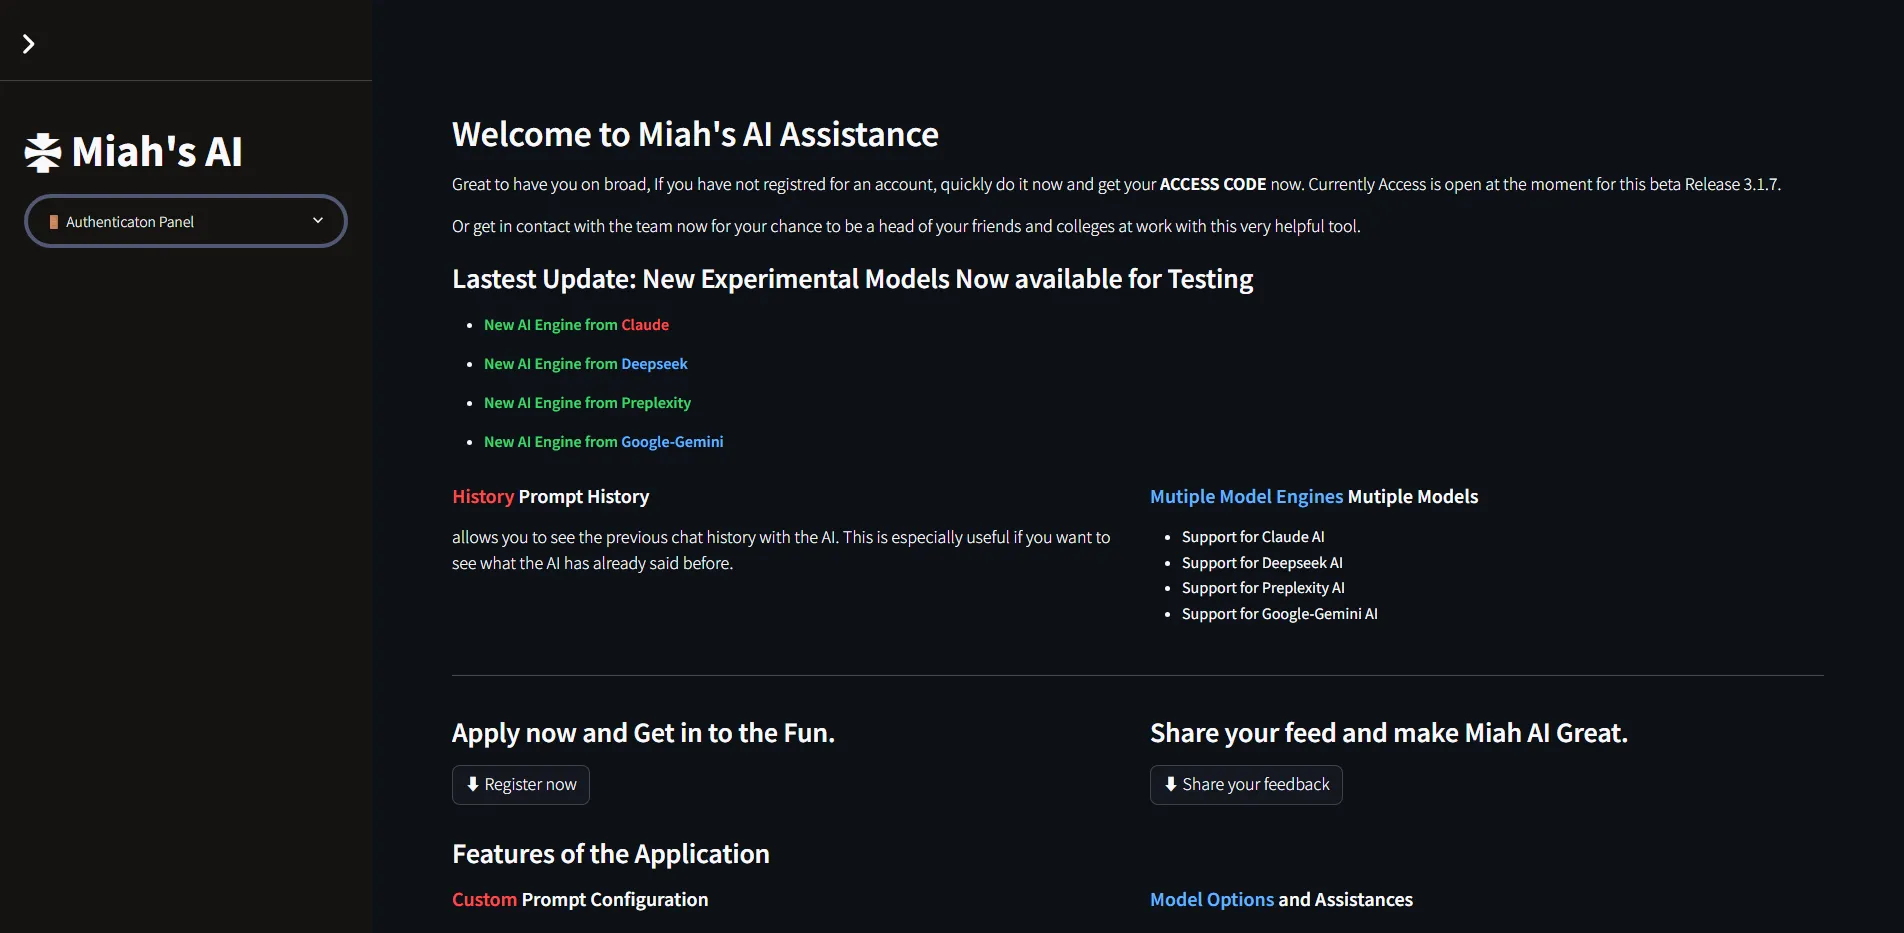Open the Authenticaton Panel dropdown

(186, 221)
